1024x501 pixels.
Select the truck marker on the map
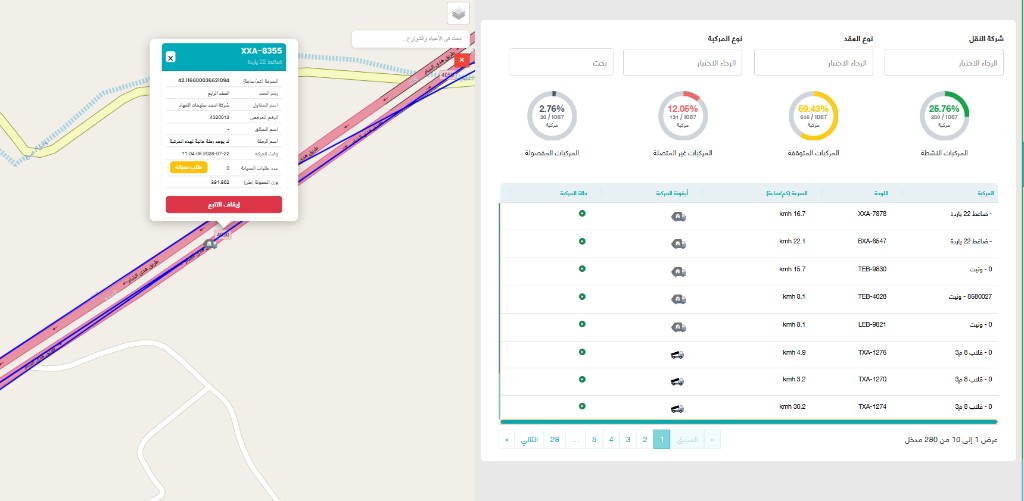[x=210, y=244]
